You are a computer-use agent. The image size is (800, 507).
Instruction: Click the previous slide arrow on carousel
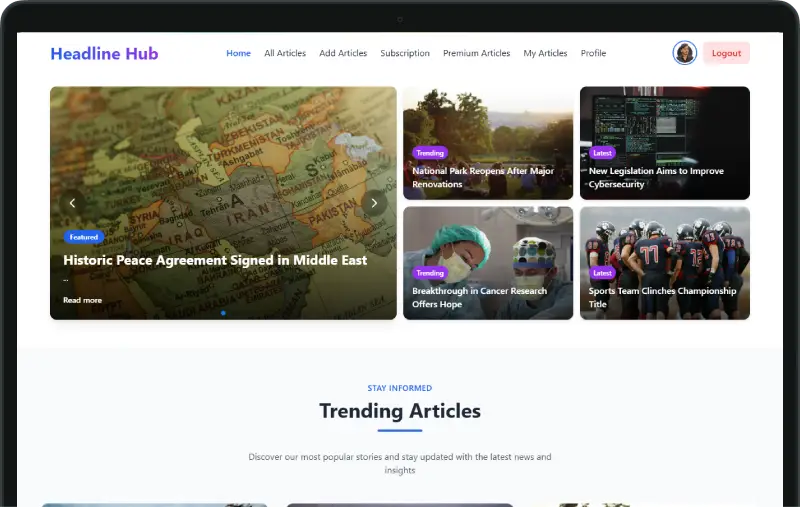coord(72,203)
